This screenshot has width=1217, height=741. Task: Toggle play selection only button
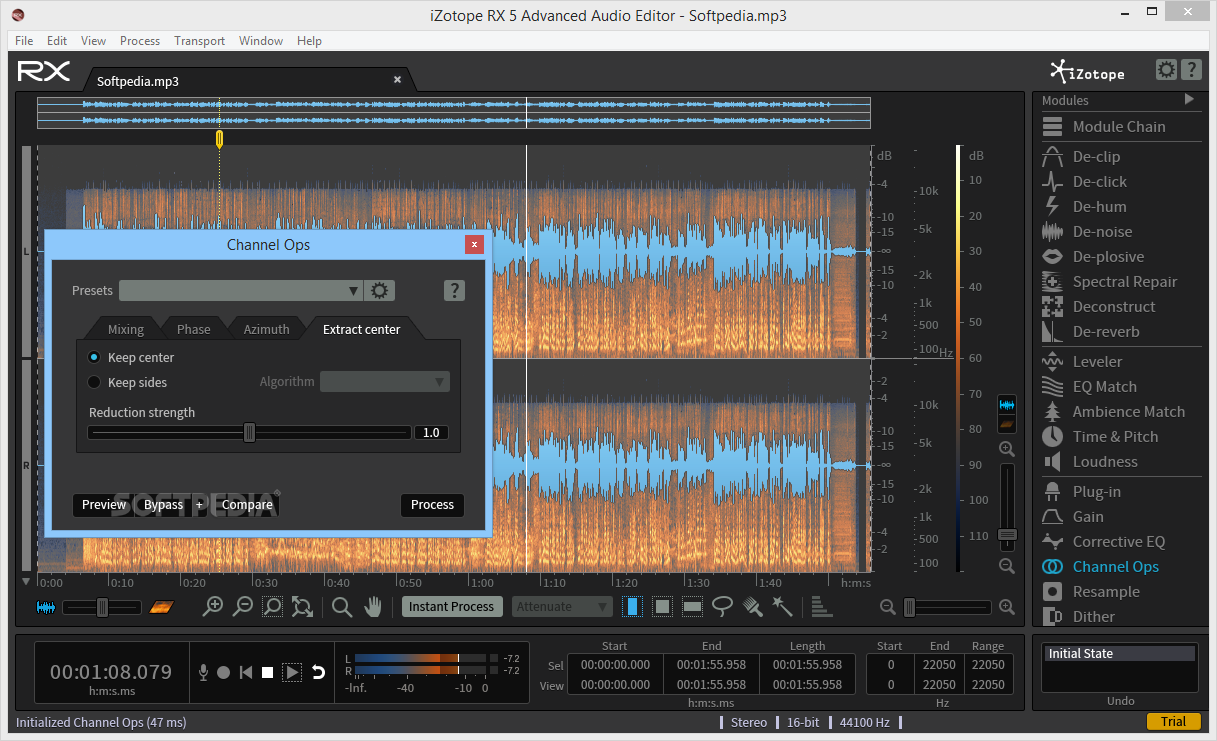click(x=292, y=673)
